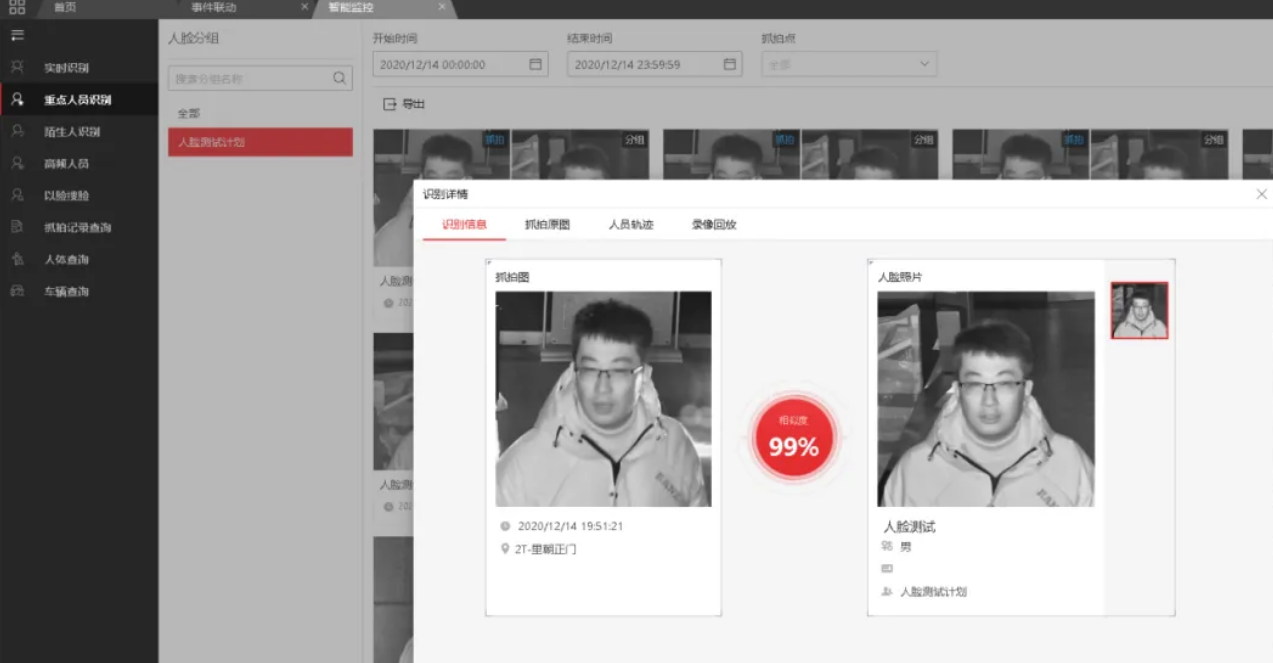Click the 导出 export button
The width and height of the screenshot is (1273, 663).
(404, 104)
